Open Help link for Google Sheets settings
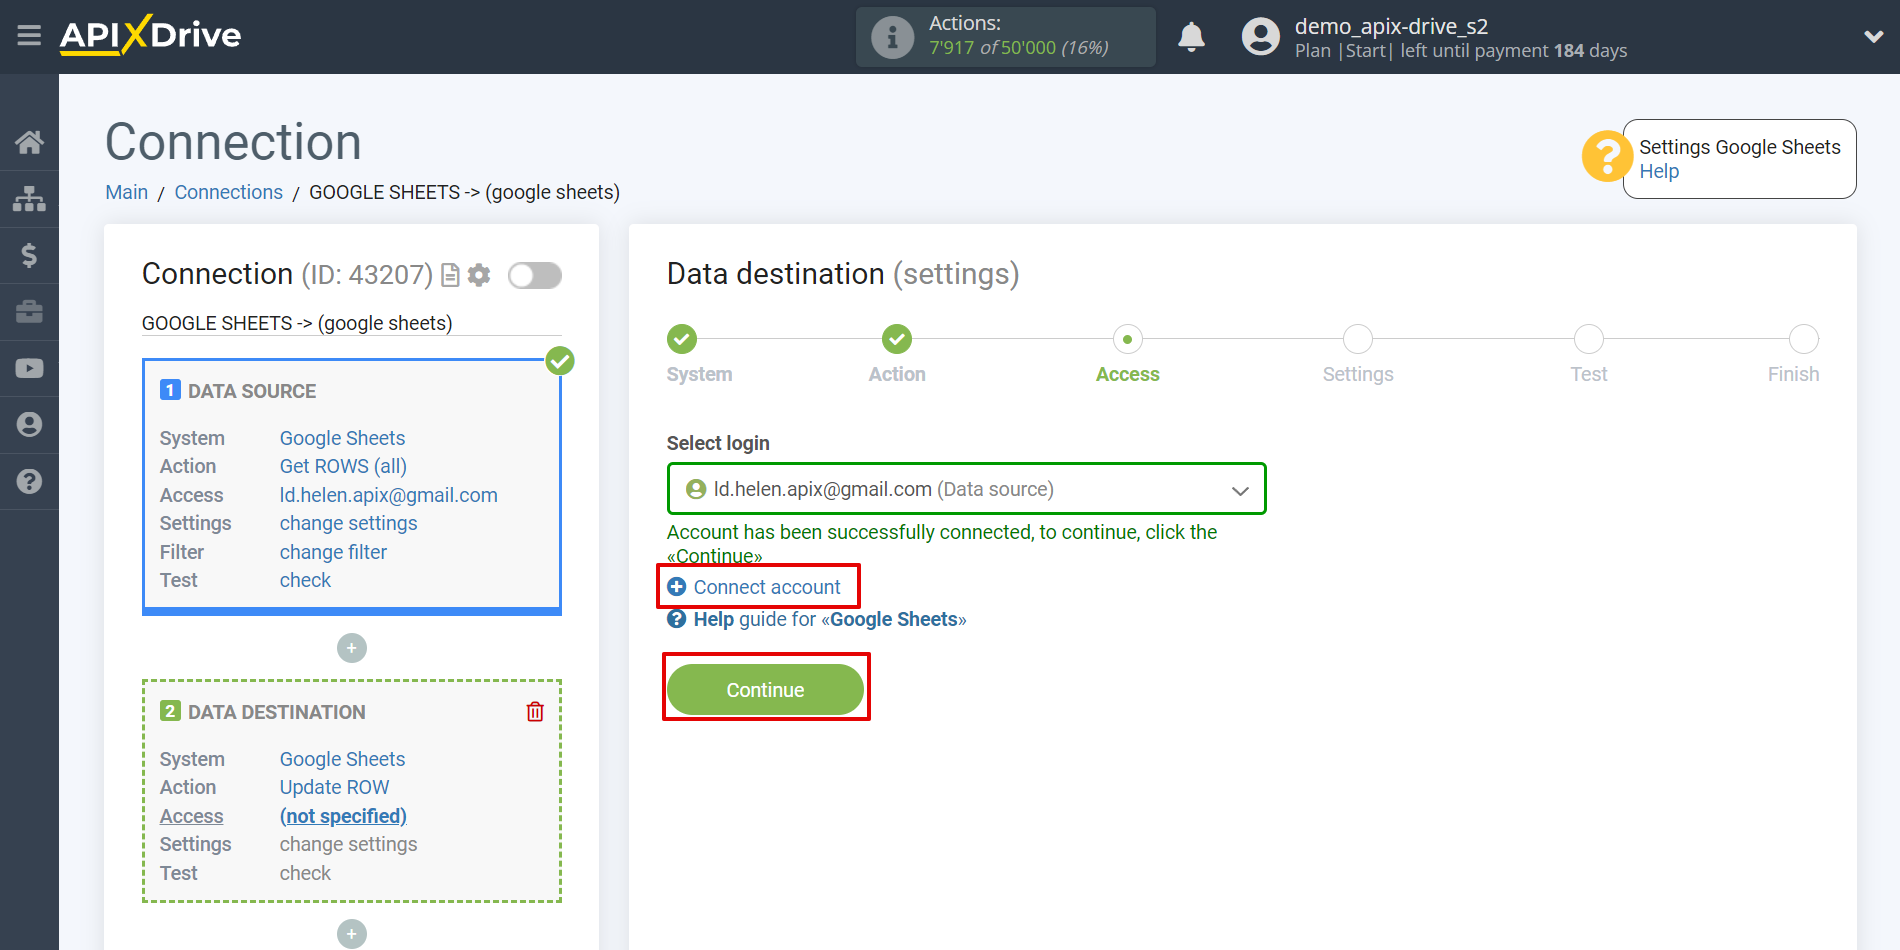 point(1659,171)
